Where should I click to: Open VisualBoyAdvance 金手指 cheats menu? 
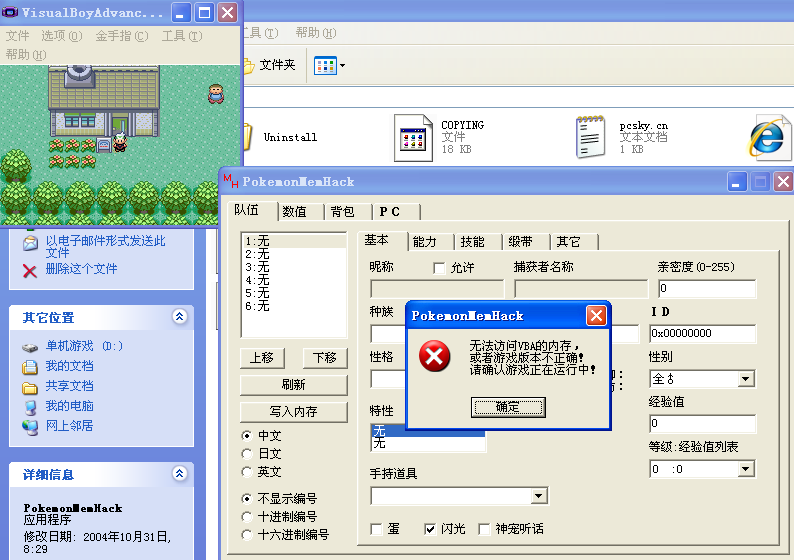click(122, 36)
